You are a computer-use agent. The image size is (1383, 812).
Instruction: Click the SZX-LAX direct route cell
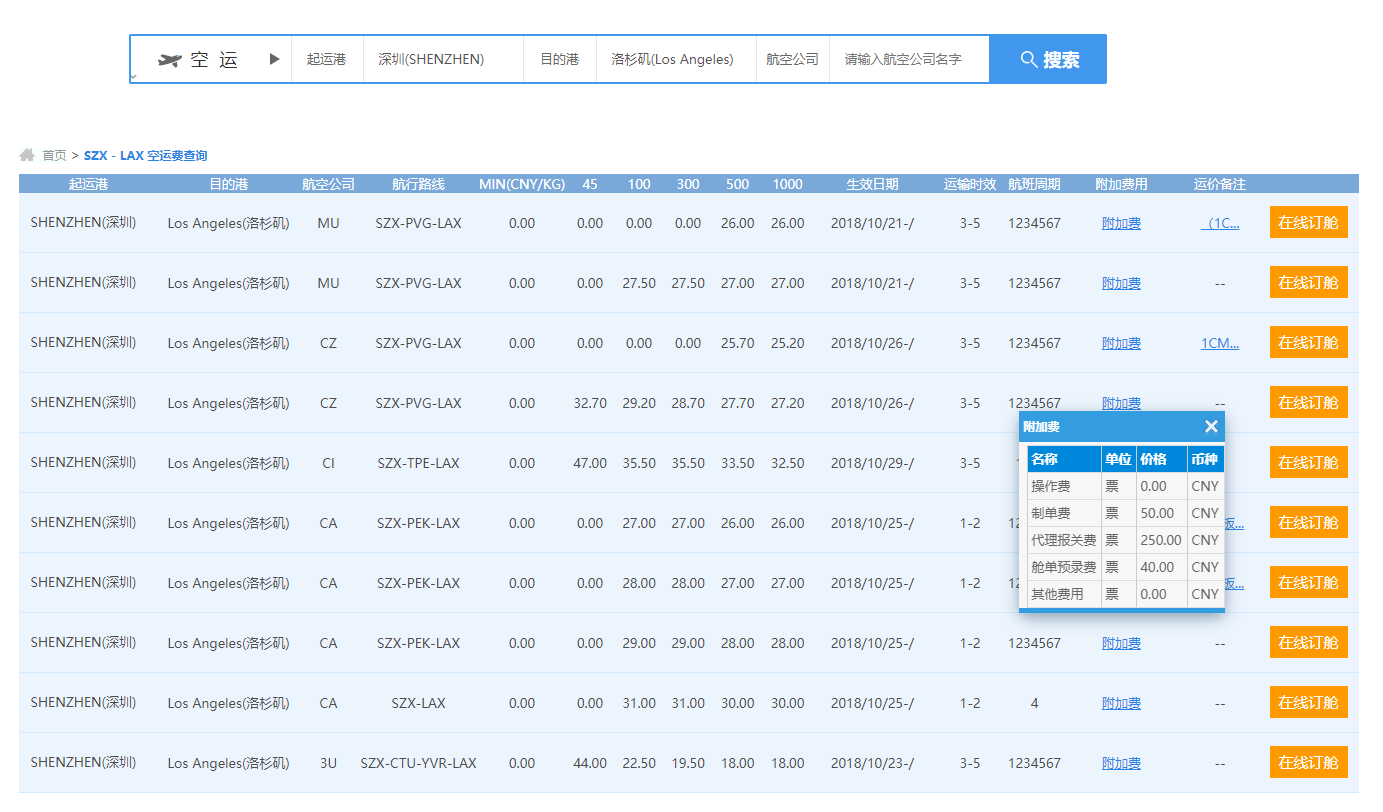point(418,703)
